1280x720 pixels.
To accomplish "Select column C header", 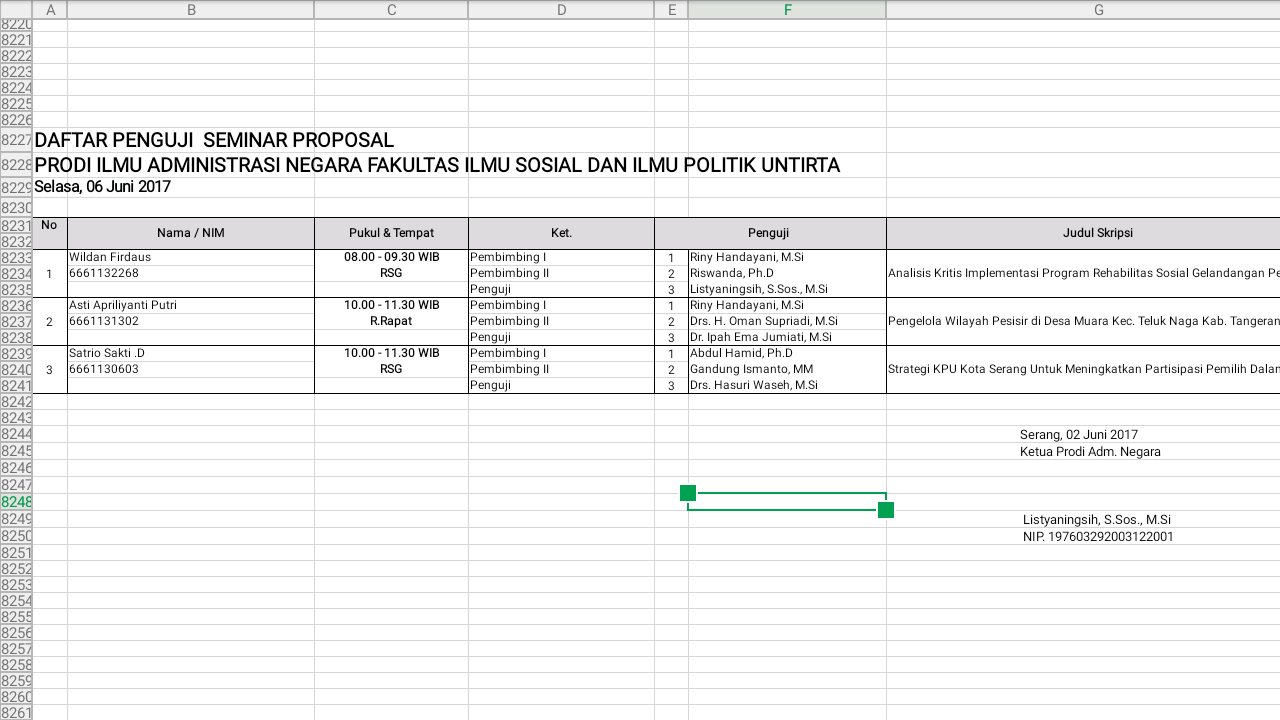I will tap(391, 10).
